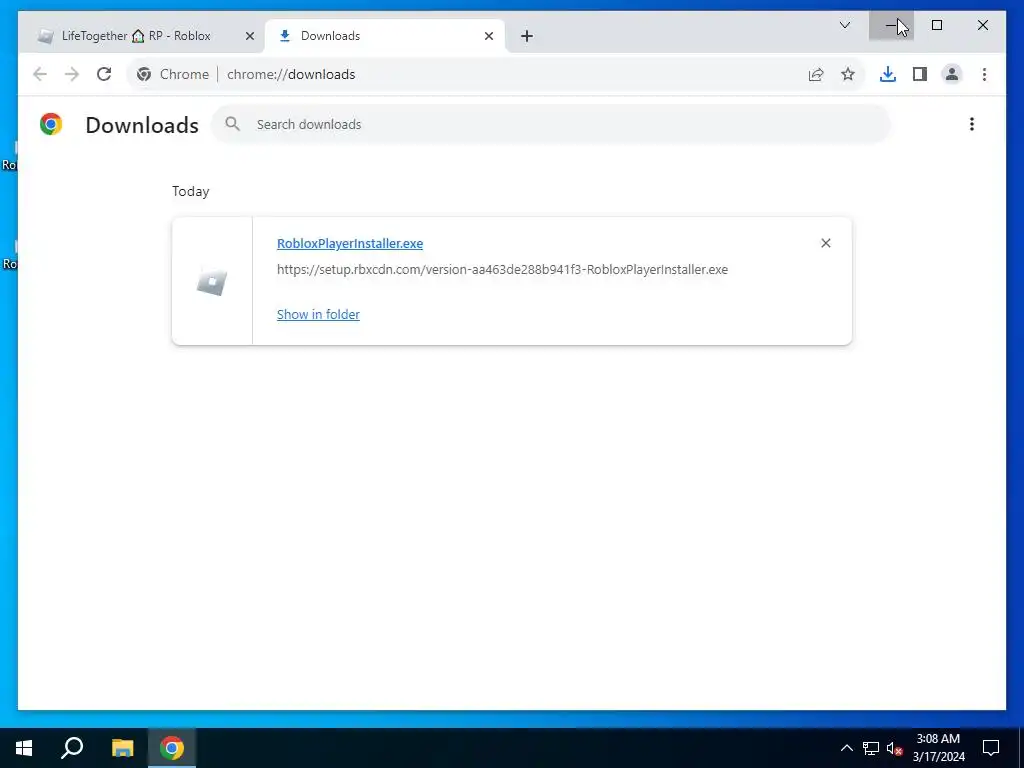
Task: Remove RobloxPlayerInstaller.exe from the list
Action: (x=825, y=243)
